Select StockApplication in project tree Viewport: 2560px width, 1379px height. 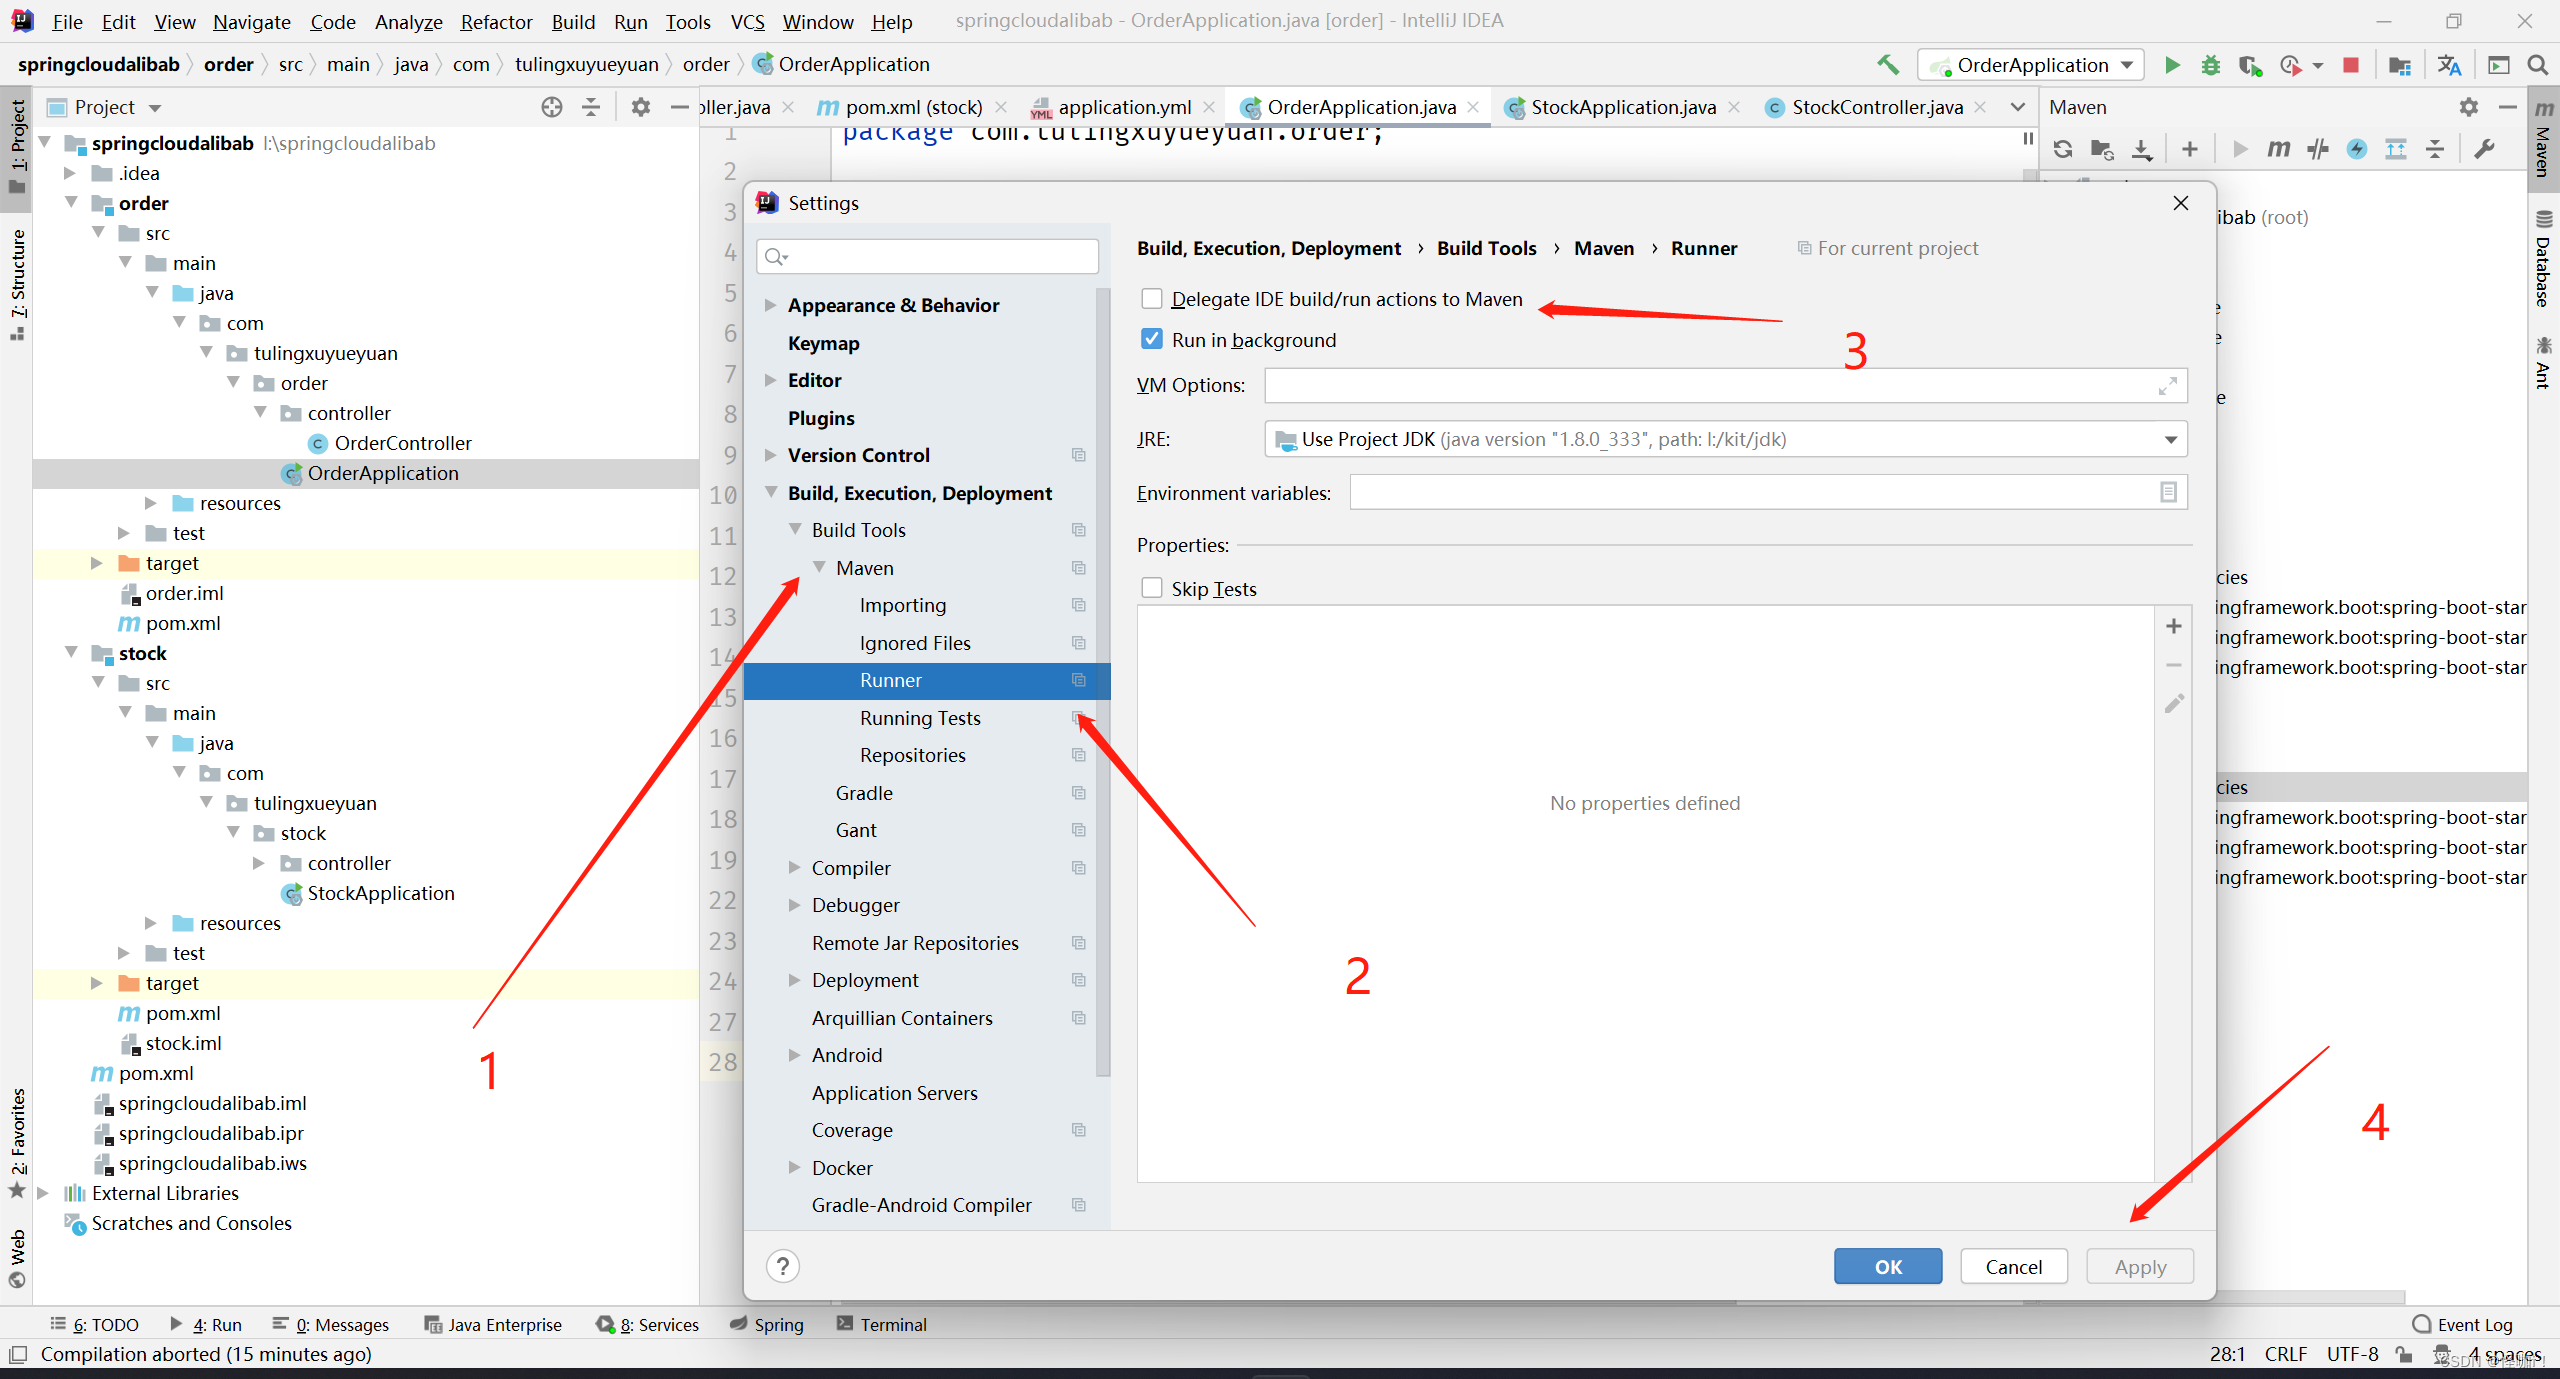click(x=380, y=893)
